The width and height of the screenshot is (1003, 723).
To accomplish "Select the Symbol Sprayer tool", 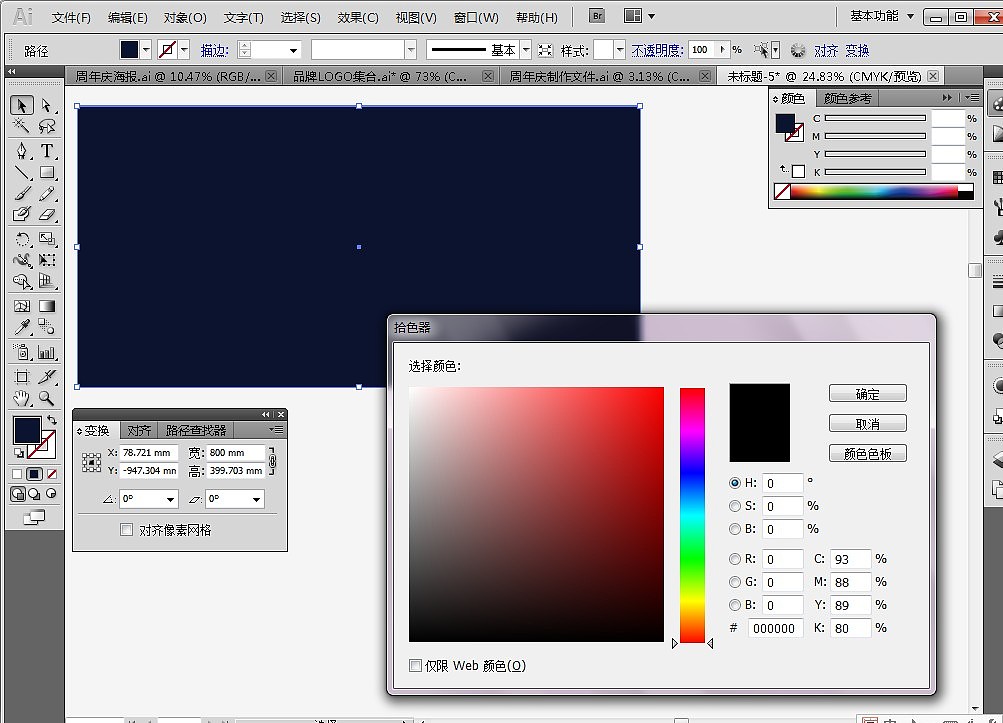I will coord(22,352).
